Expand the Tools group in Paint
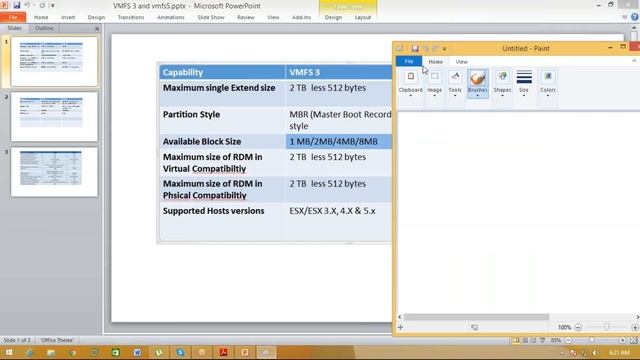This screenshot has width=640, height=360. pos(455,84)
